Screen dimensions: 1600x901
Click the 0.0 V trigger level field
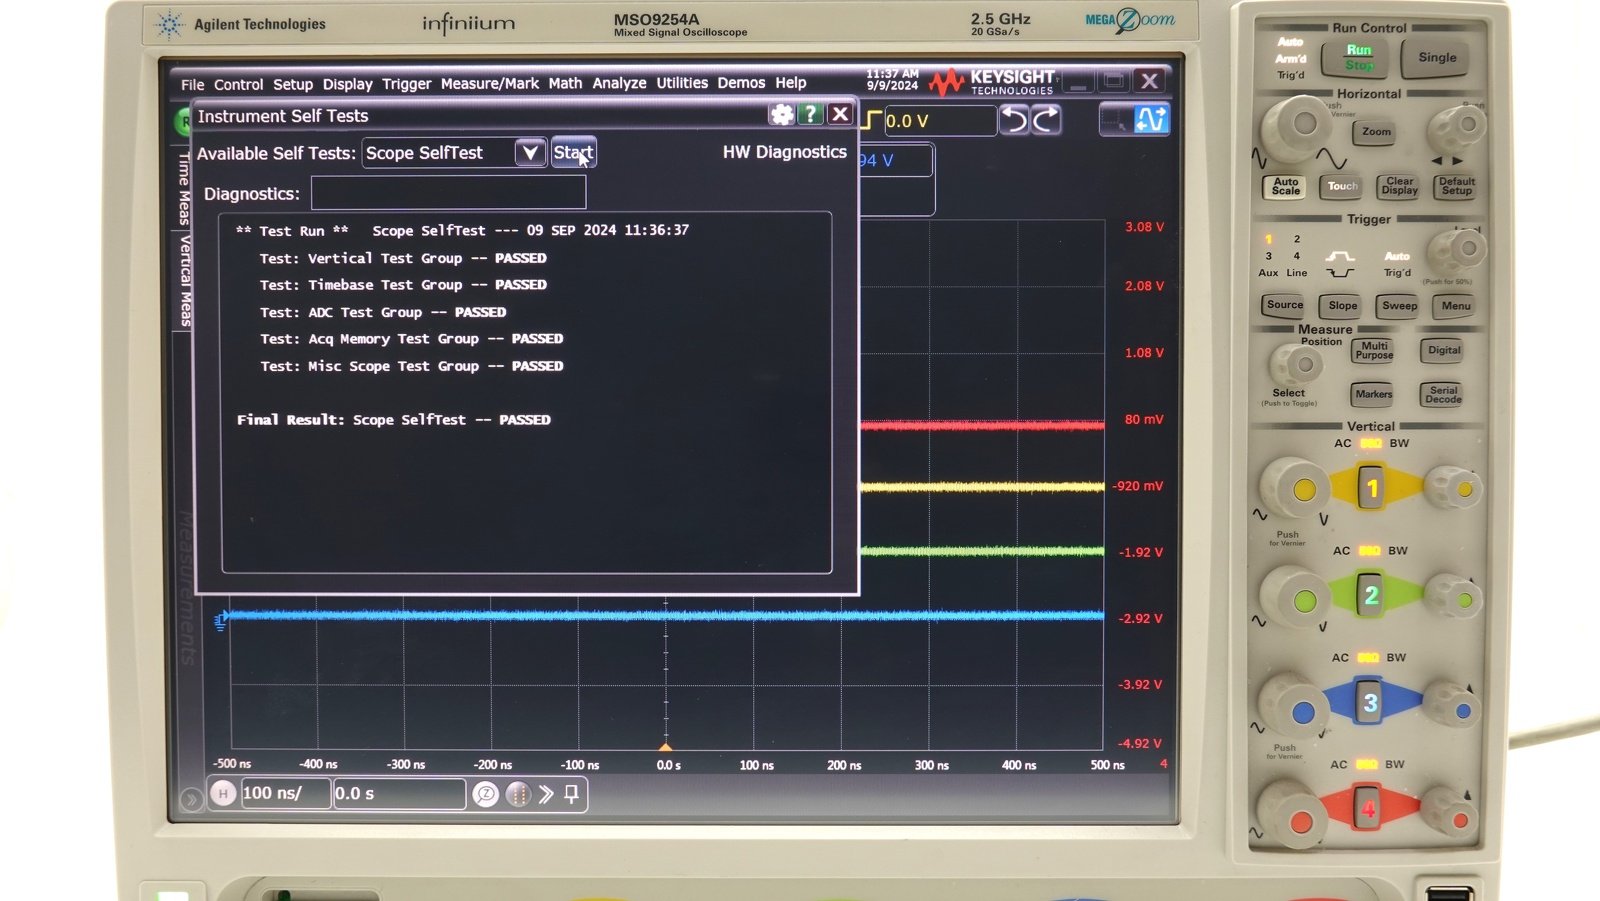pos(940,121)
